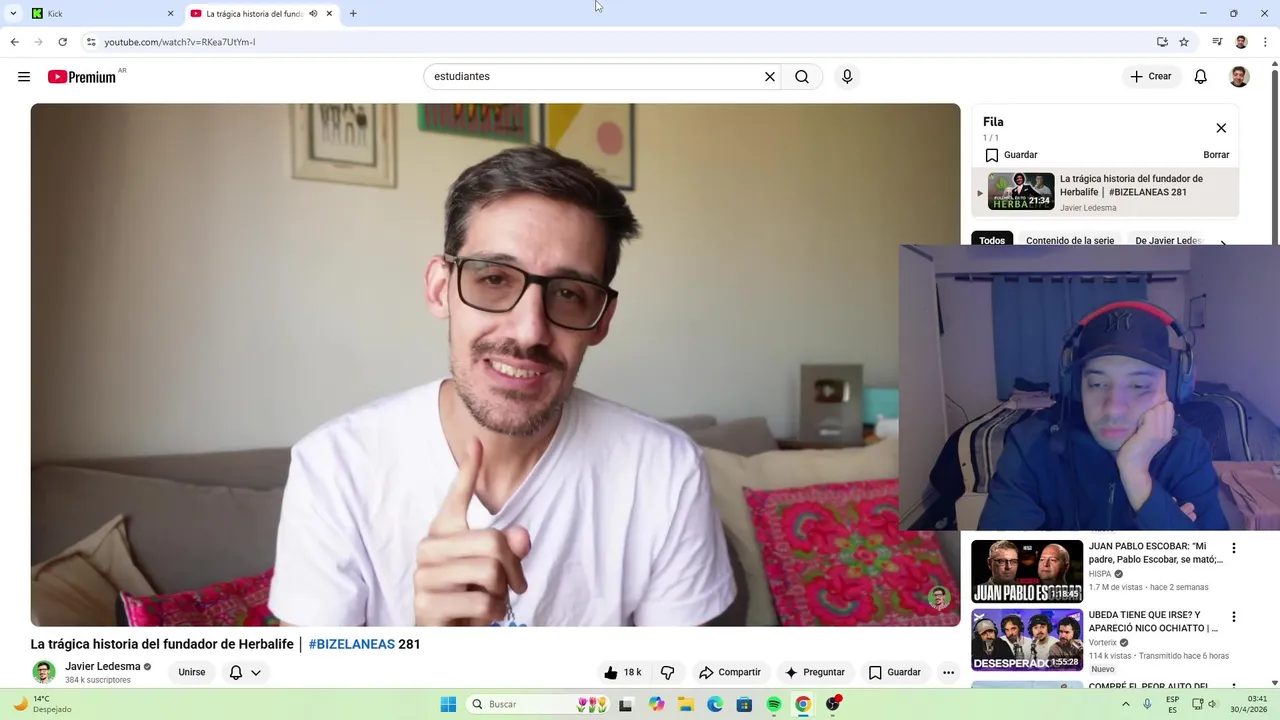
Task: Open YouTube account avatar menu
Action: point(1239,77)
